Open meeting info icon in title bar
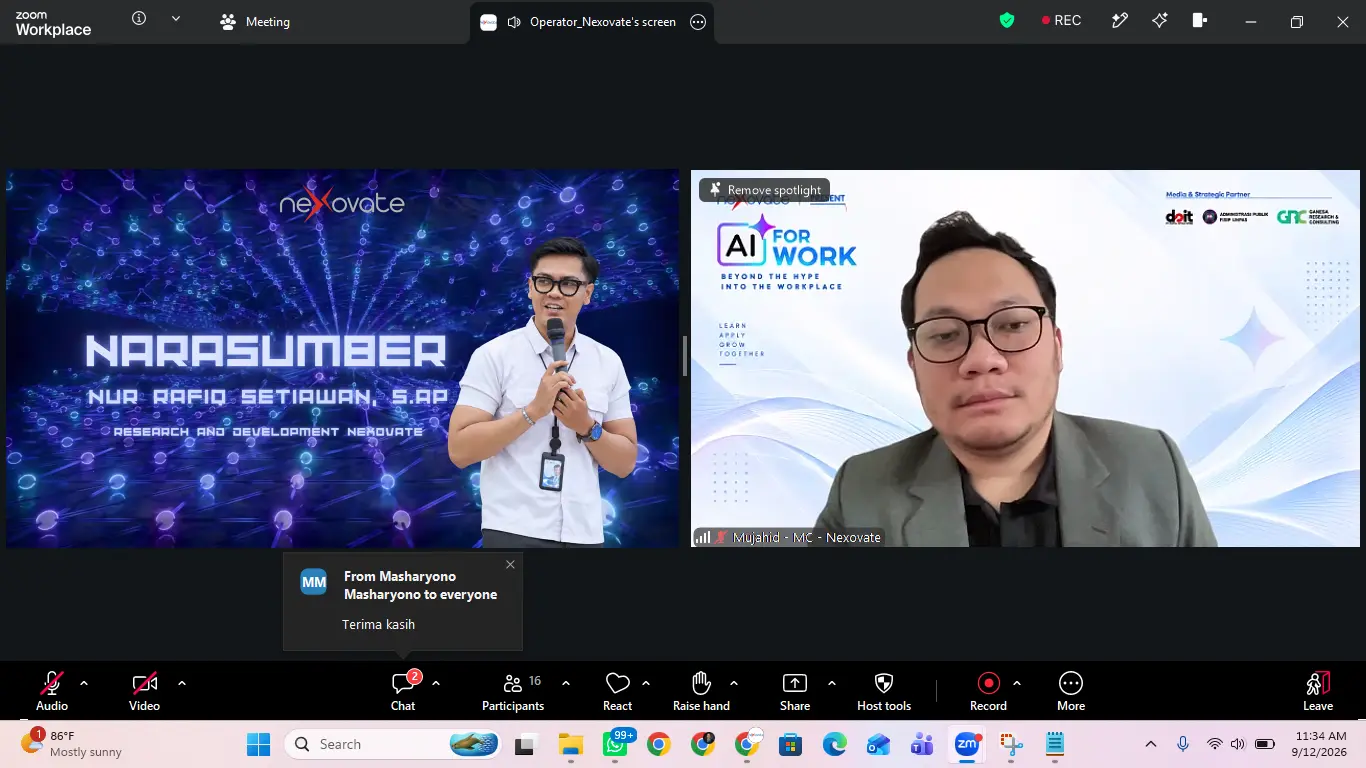1366x768 pixels. [x=139, y=18]
